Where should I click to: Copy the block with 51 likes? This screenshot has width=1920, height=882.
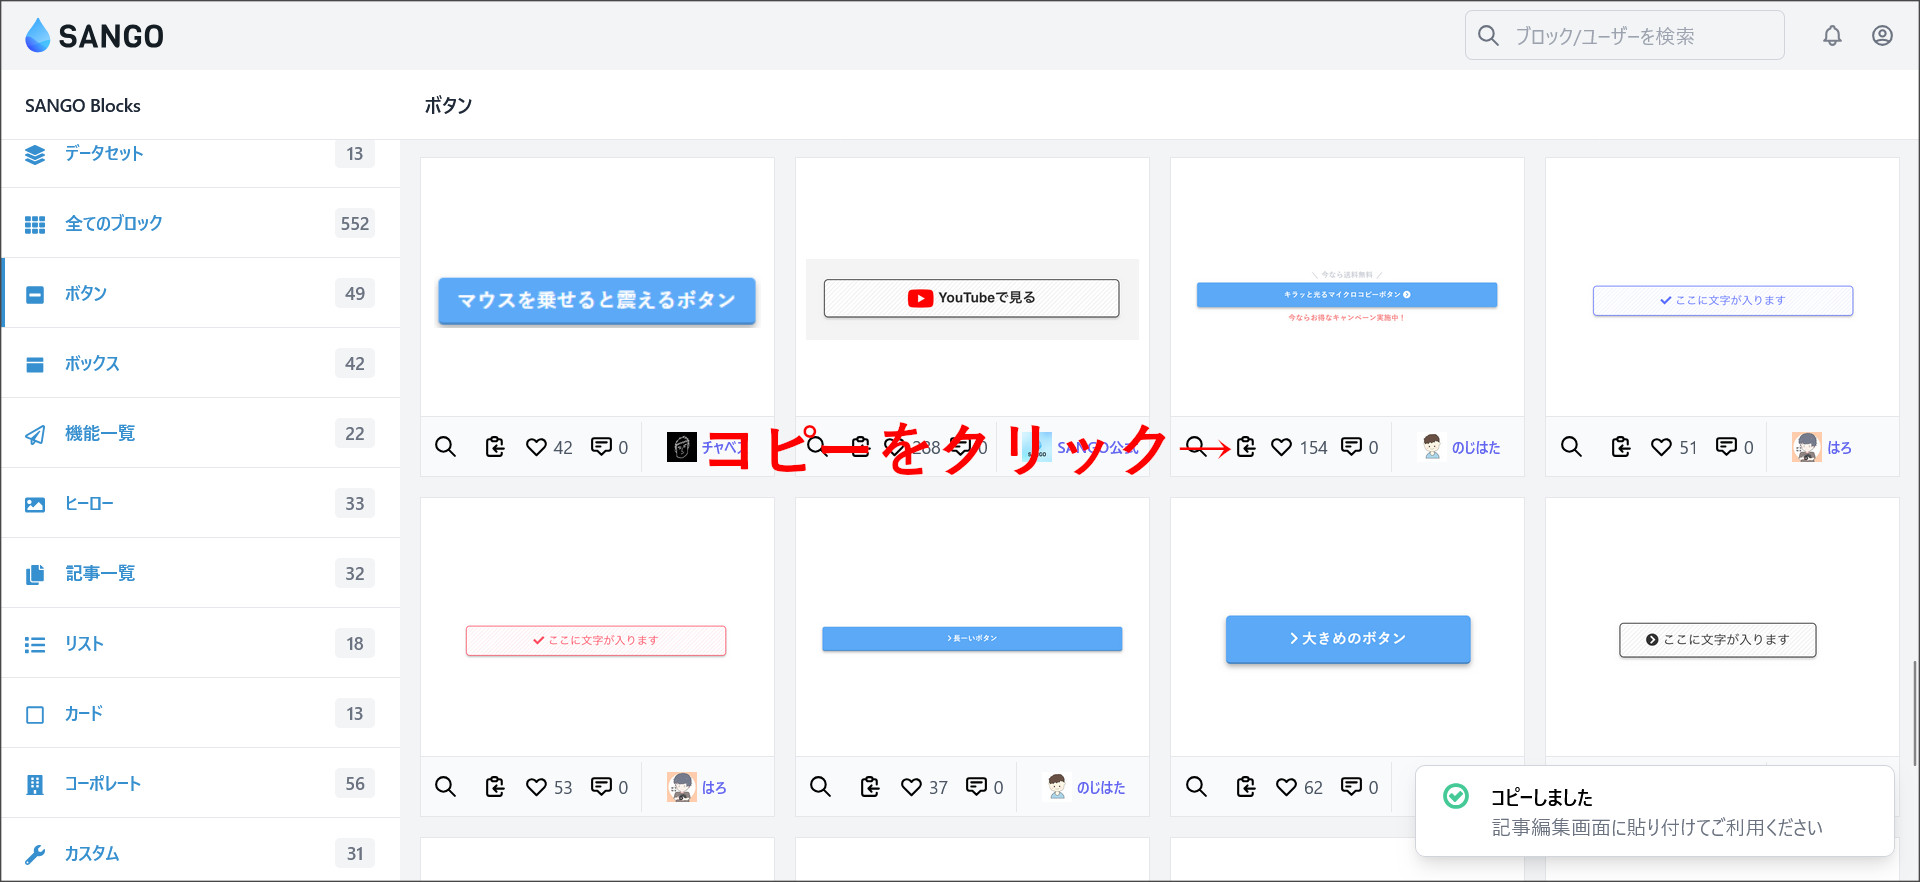click(x=1621, y=447)
